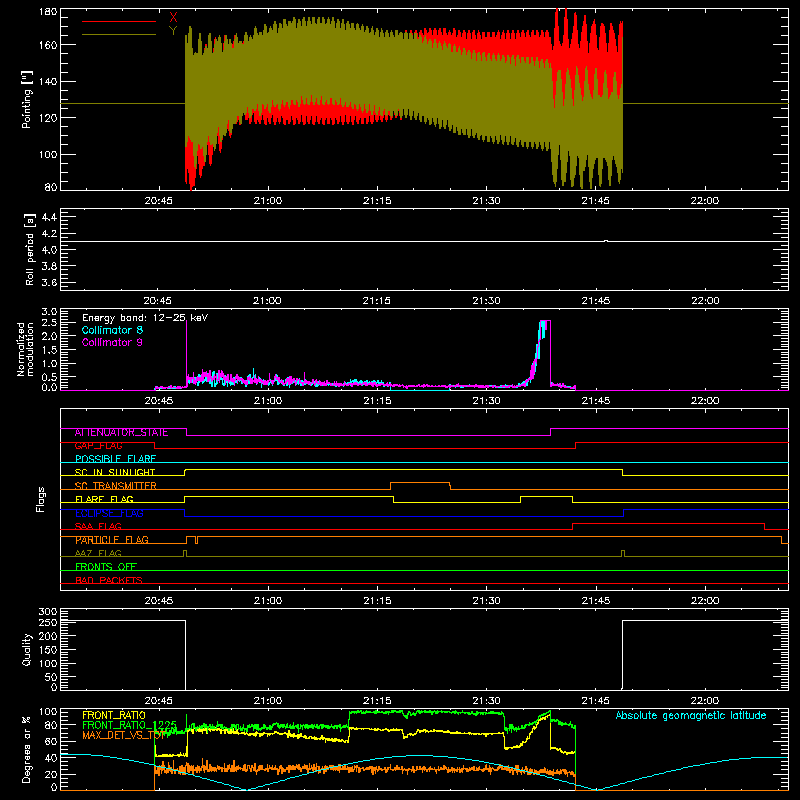Select the ECLIPSE_FLAG label
This screenshot has height=800, width=800.
(109, 513)
